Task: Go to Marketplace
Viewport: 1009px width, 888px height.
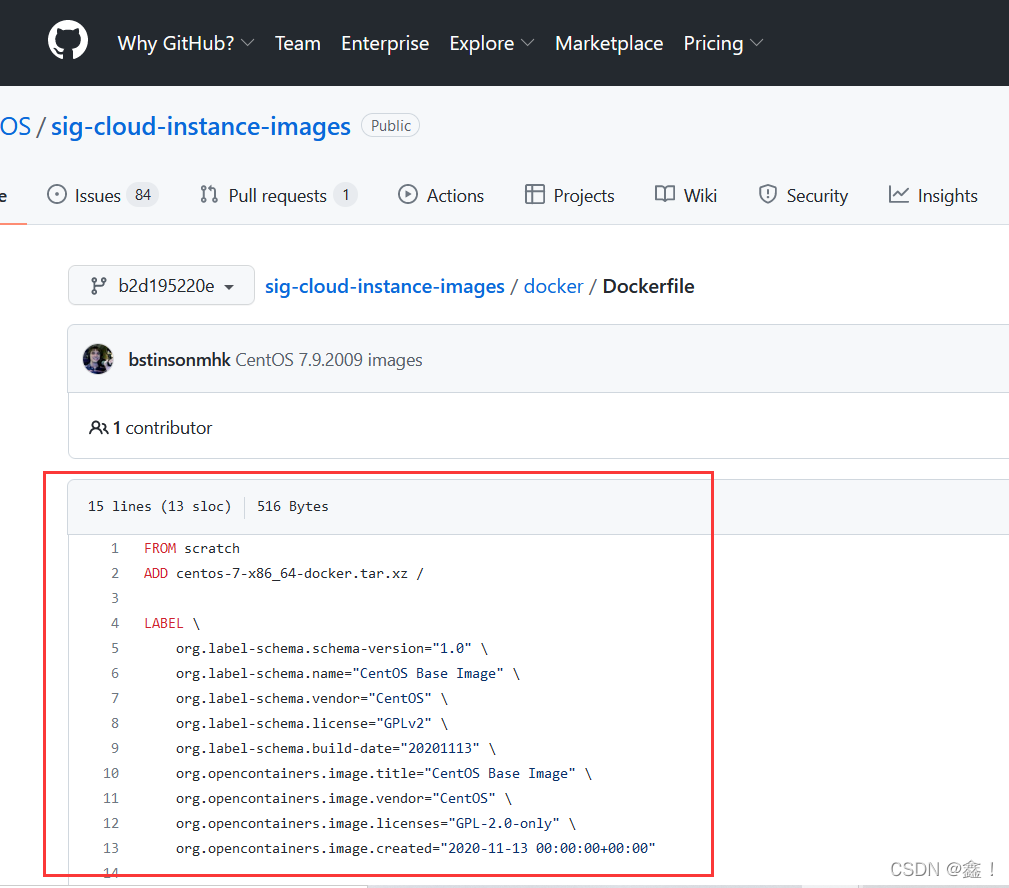Action: click(609, 43)
